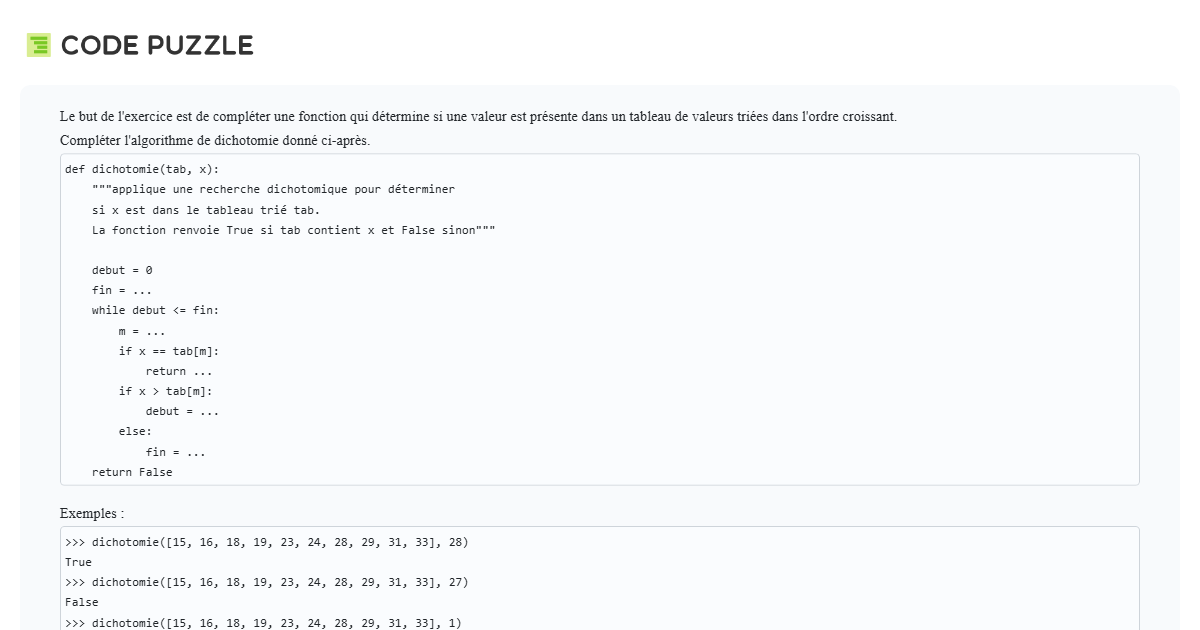Click the docstring line in the code block
This screenshot has height=630, width=1200.
(270, 189)
